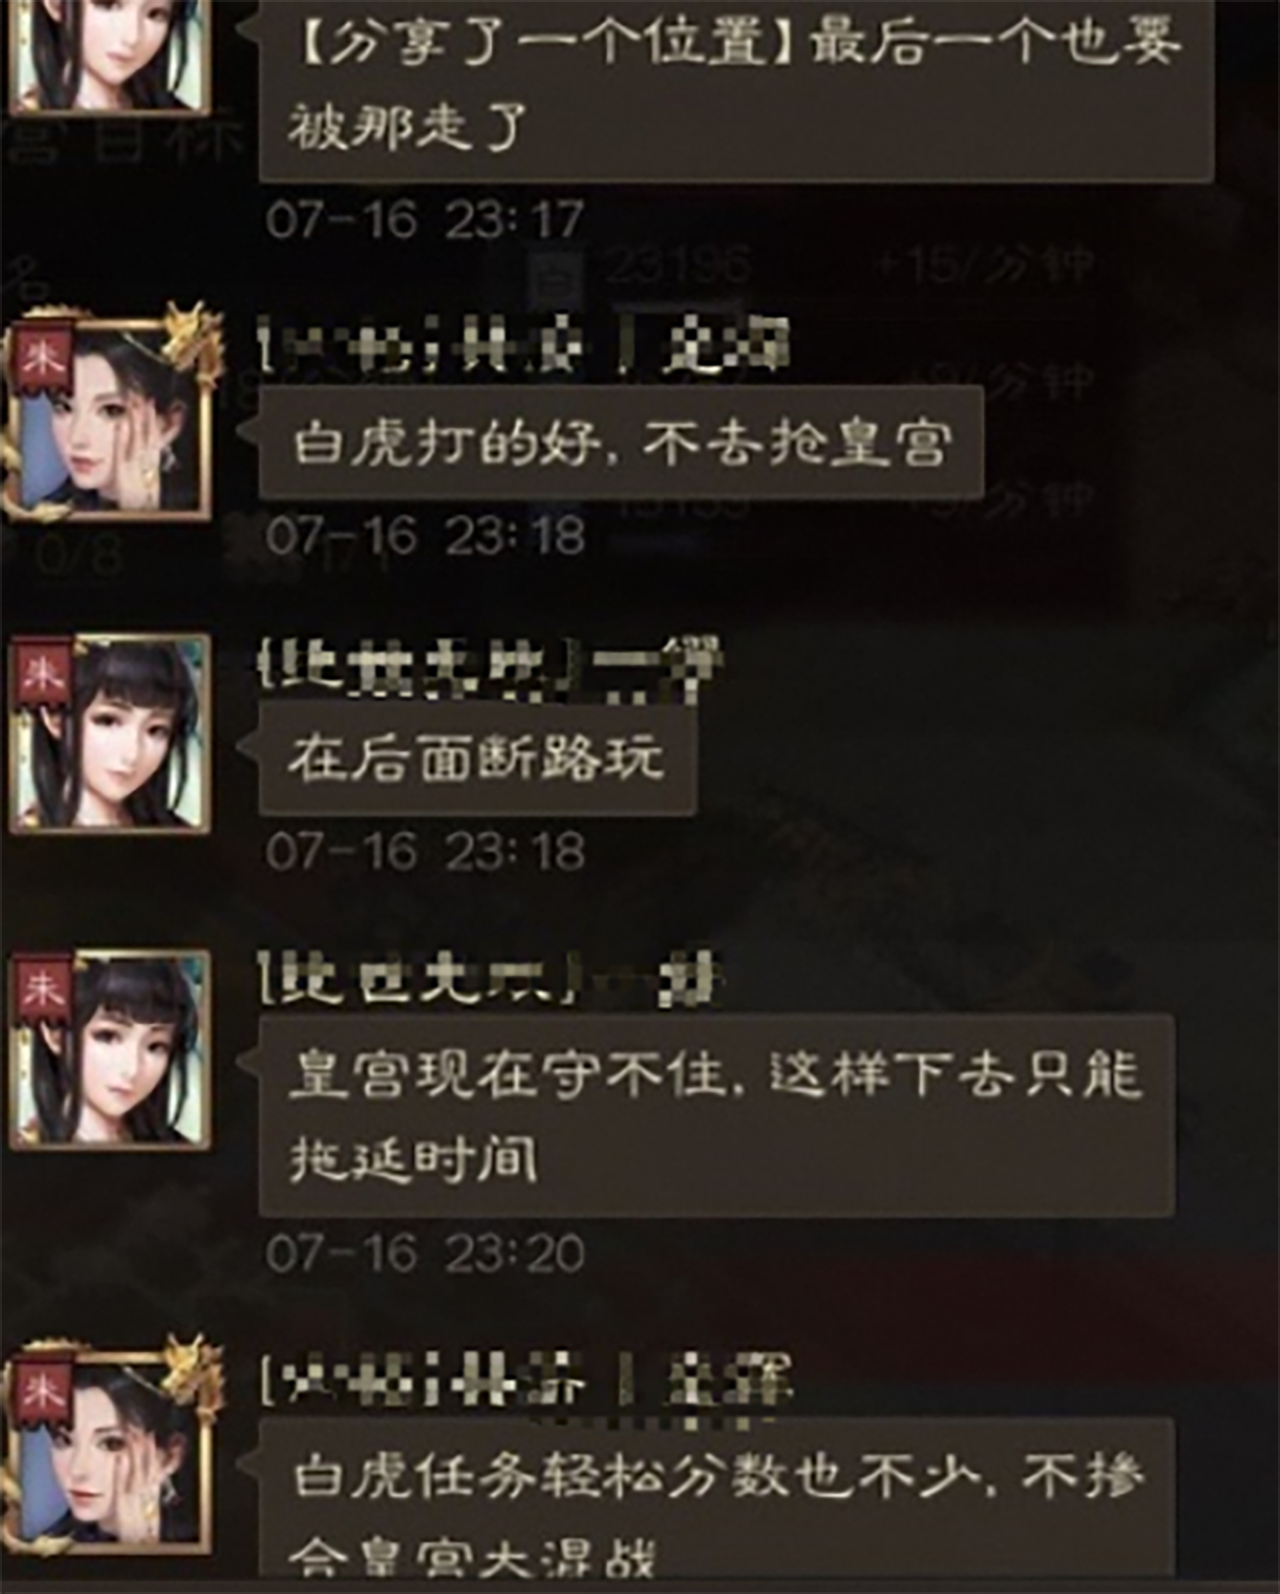Tap the blurred username above 白虎打的好
The width and height of the screenshot is (1280, 1594).
click(523, 345)
